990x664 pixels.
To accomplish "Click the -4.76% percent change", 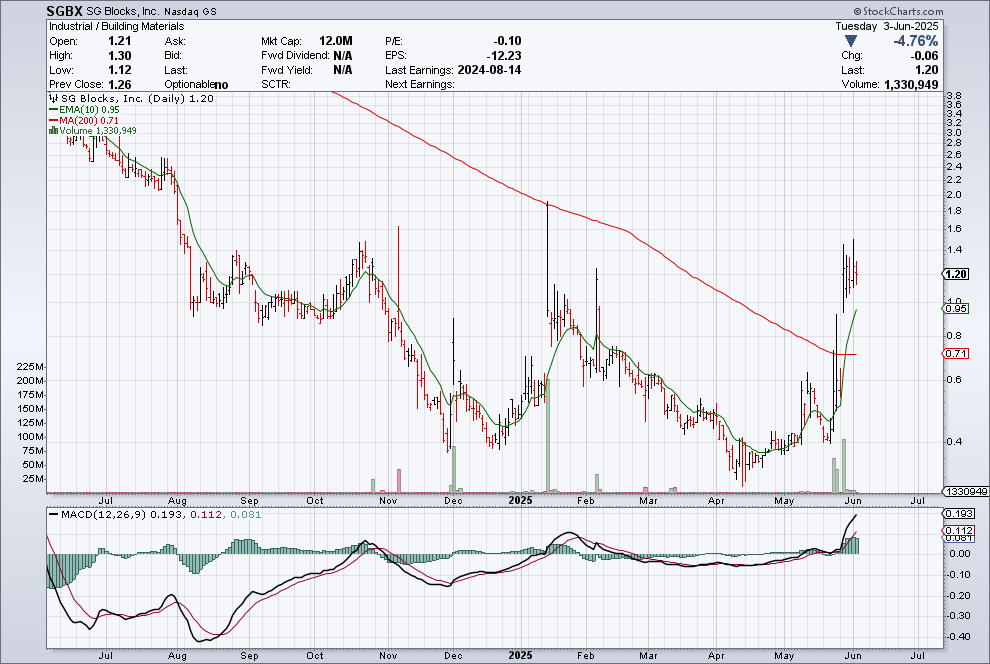I will 915,41.
